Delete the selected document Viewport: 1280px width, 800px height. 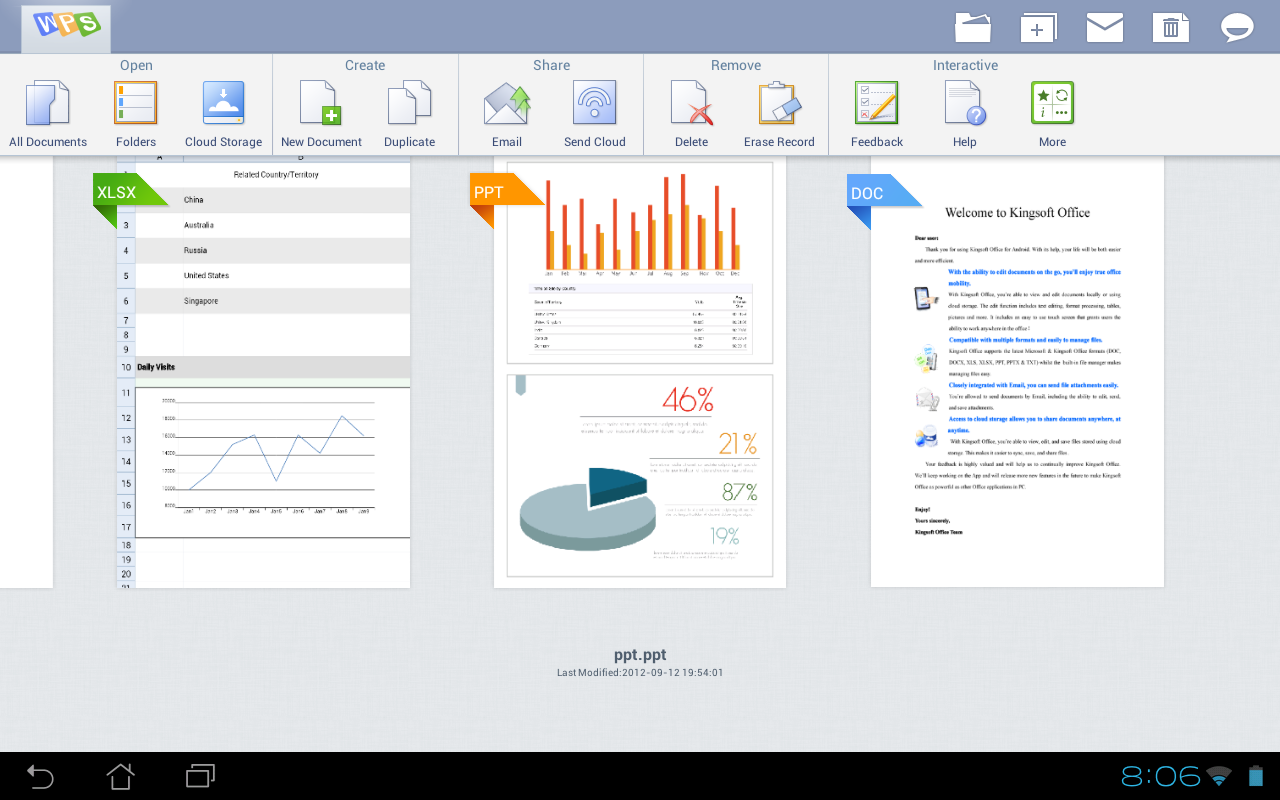coord(691,114)
